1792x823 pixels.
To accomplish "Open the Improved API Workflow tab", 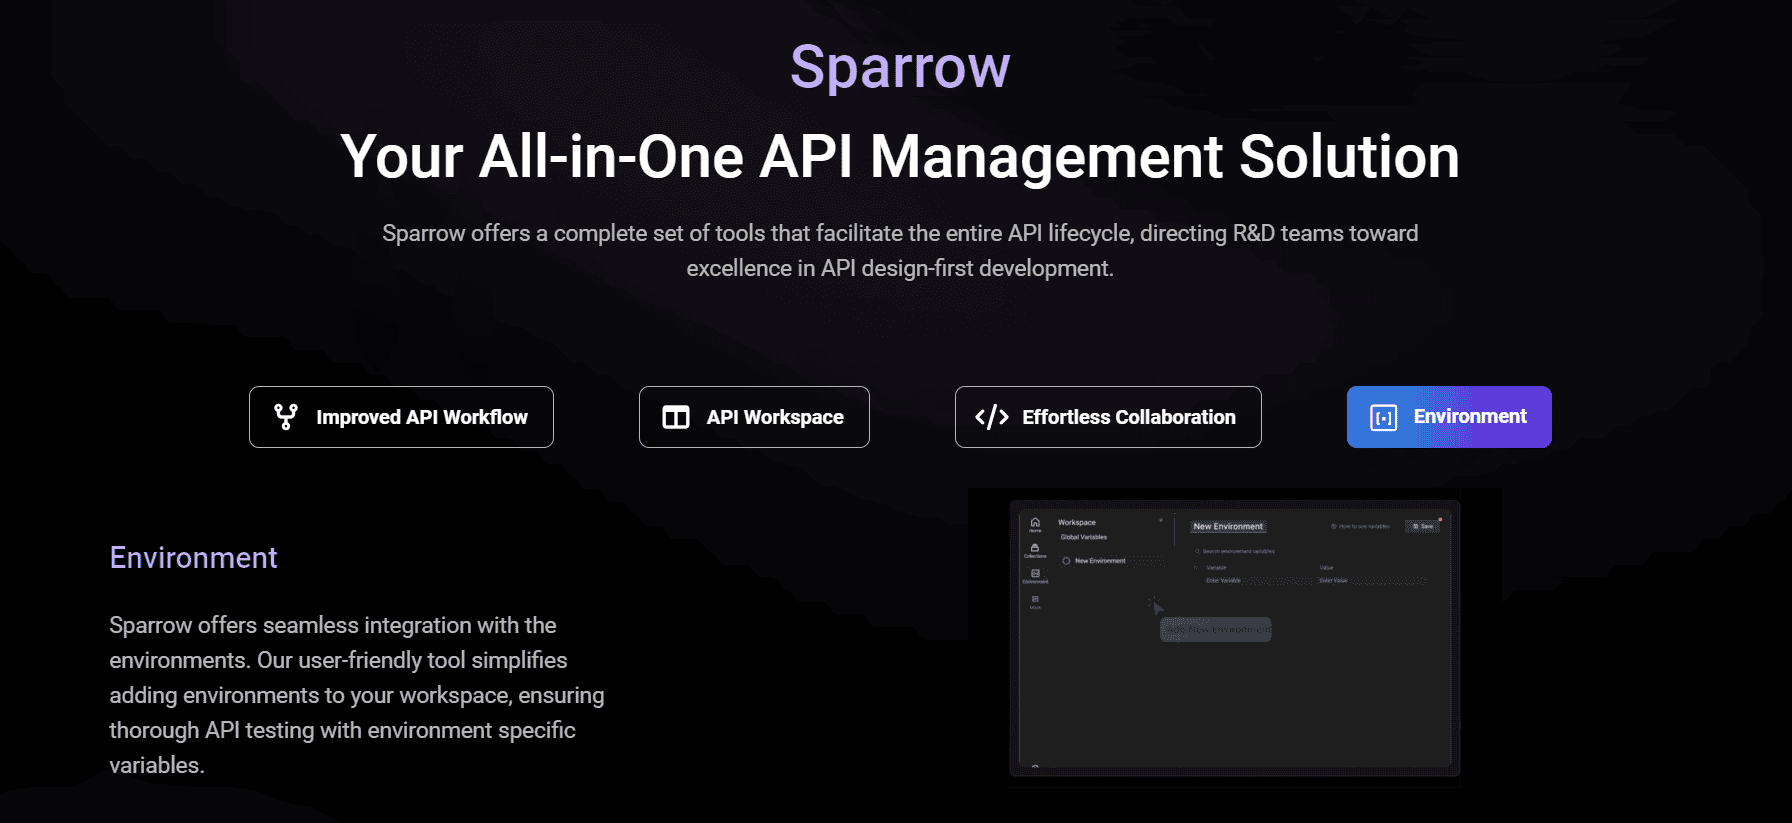I will [401, 417].
